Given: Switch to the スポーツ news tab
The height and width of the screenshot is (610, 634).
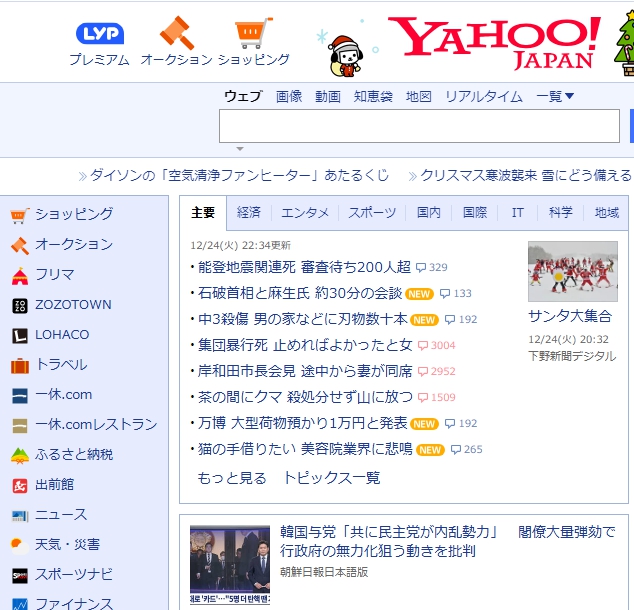Looking at the screenshot, I should [372, 213].
